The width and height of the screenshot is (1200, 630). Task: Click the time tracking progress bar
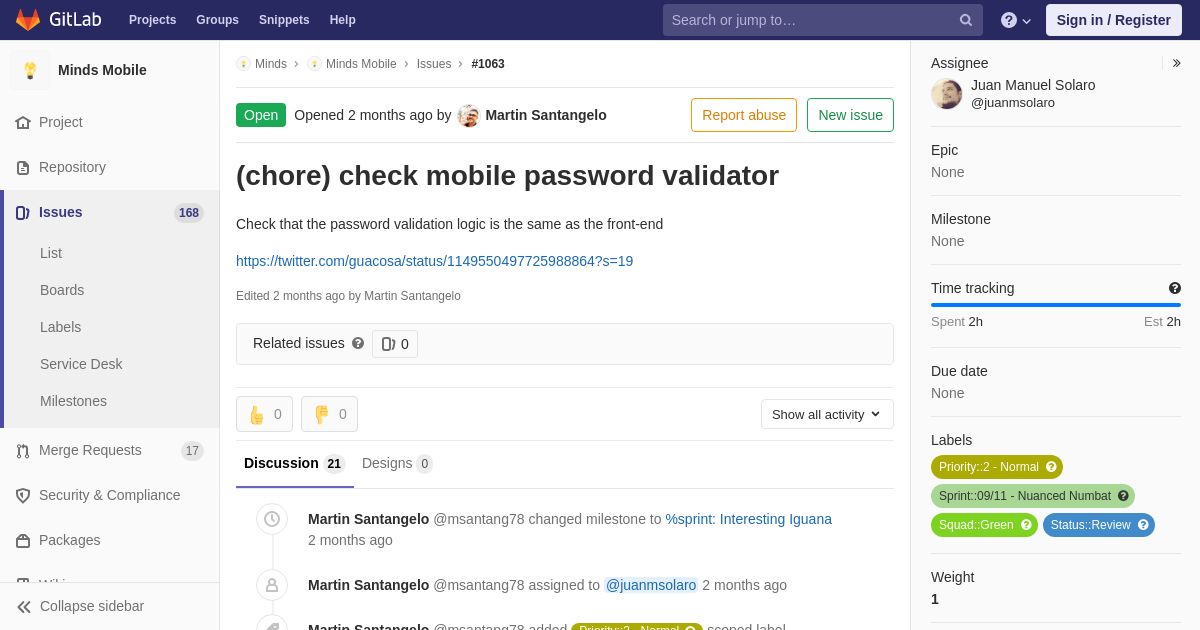1056,305
